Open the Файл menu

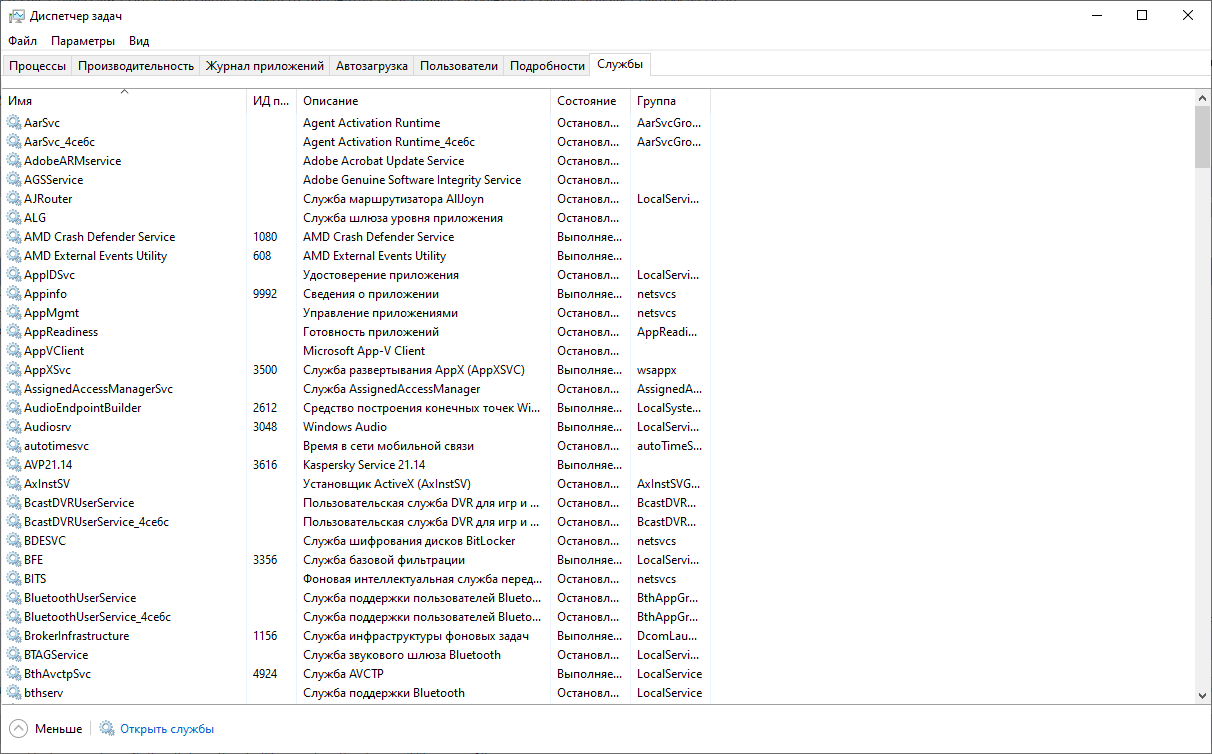click(x=22, y=41)
